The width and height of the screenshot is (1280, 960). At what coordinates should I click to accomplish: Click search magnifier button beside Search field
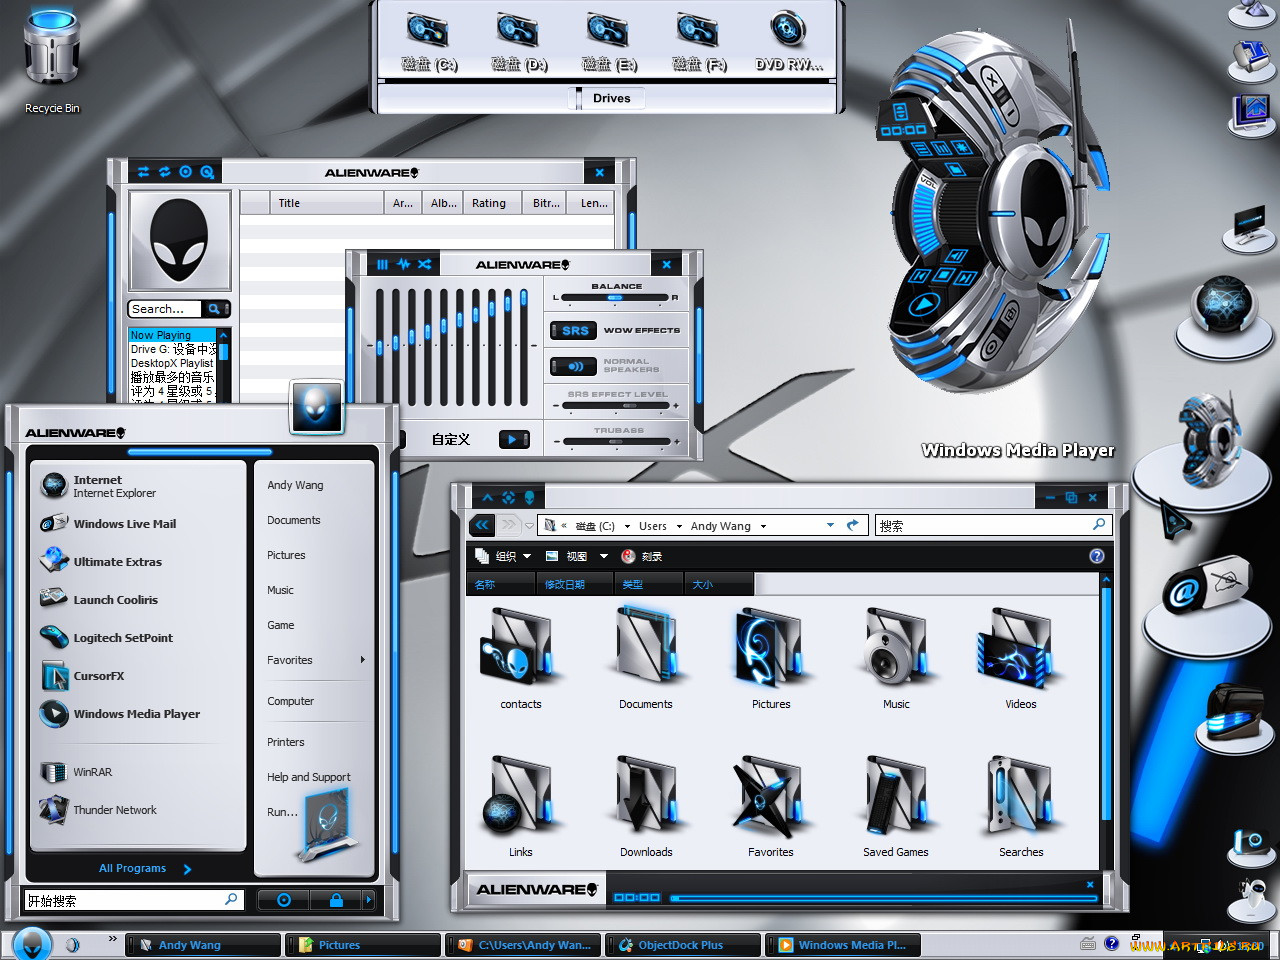[x=214, y=309]
